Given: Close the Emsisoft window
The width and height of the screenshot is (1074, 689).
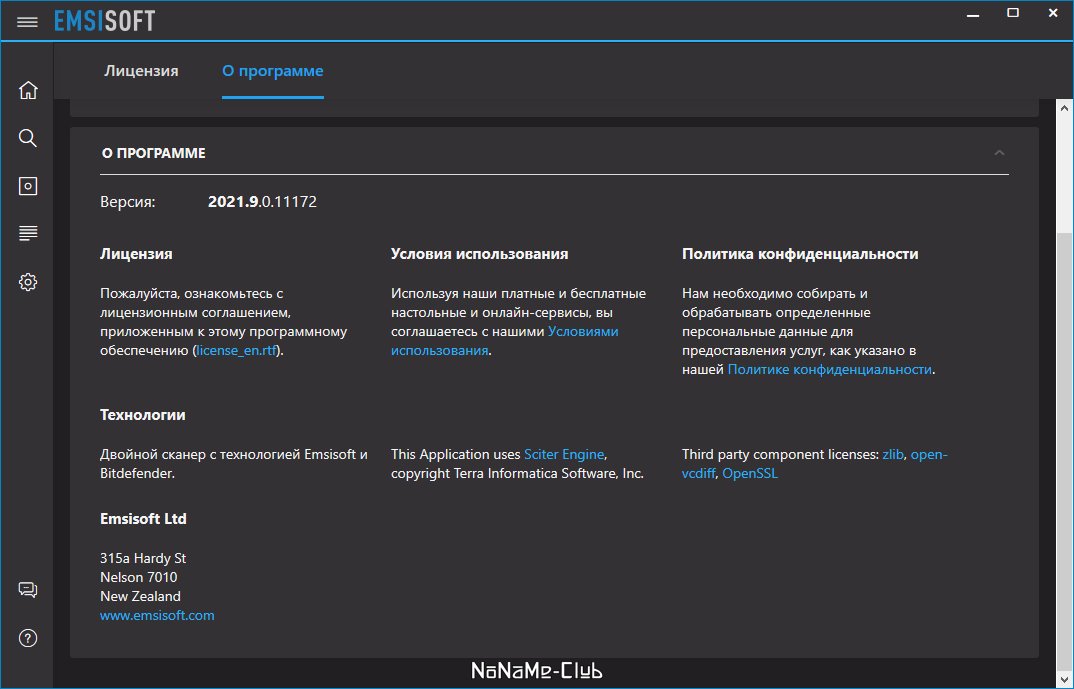Looking at the screenshot, I should [1053, 13].
